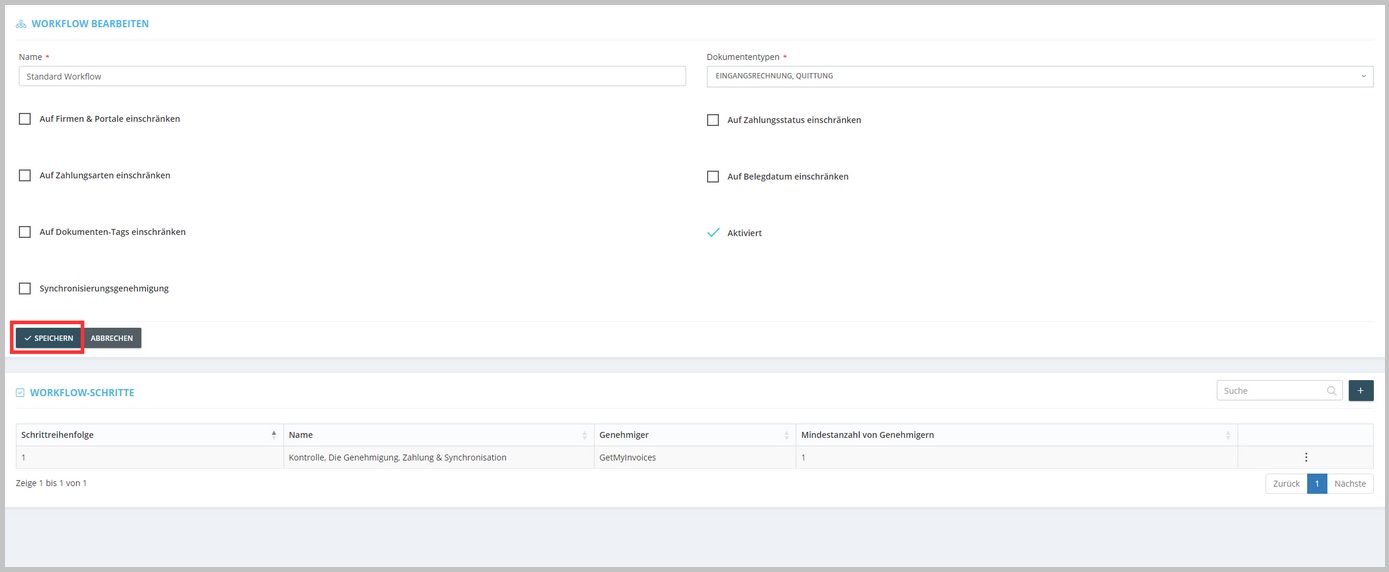The height and width of the screenshot is (572, 1389).
Task: Click the Name input field
Action: 352,76
